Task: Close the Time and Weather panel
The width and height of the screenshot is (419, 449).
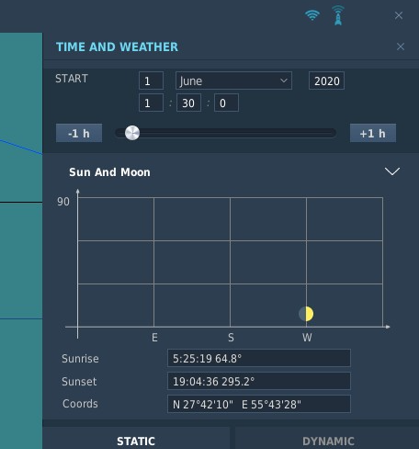Action: [400, 46]
